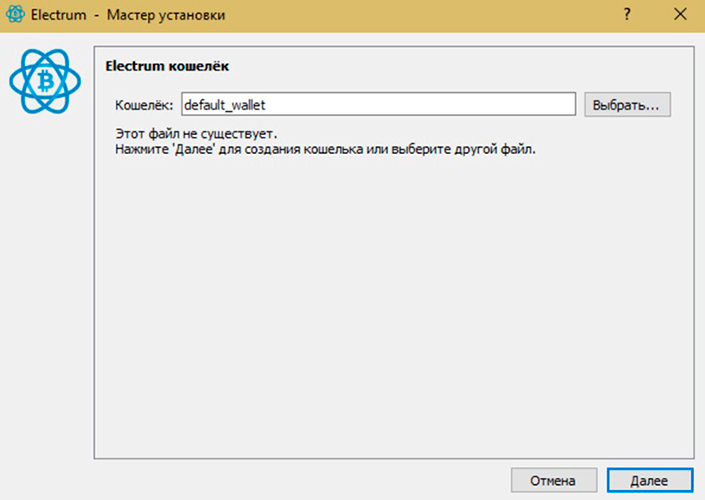This screenshot has height=500, width=705.
Task: Close the installation wizard window
Action: [x=680, y=15]
